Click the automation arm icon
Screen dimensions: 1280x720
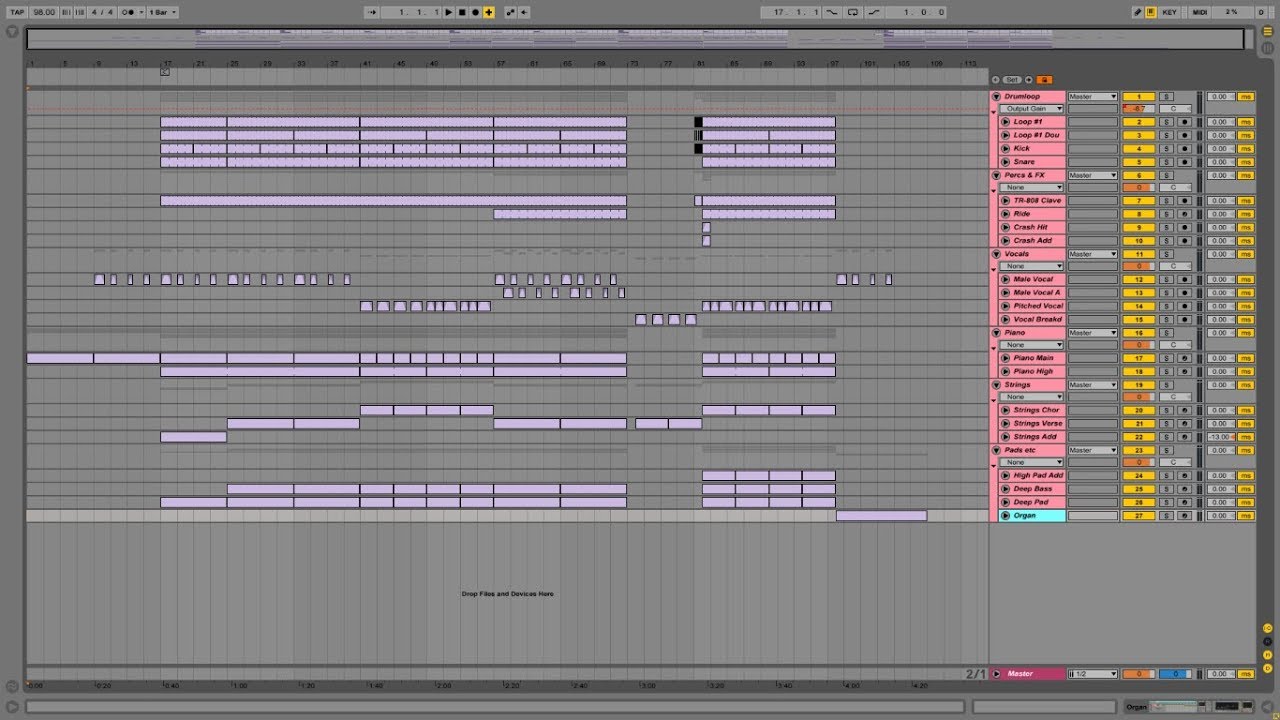coord(510,12)
